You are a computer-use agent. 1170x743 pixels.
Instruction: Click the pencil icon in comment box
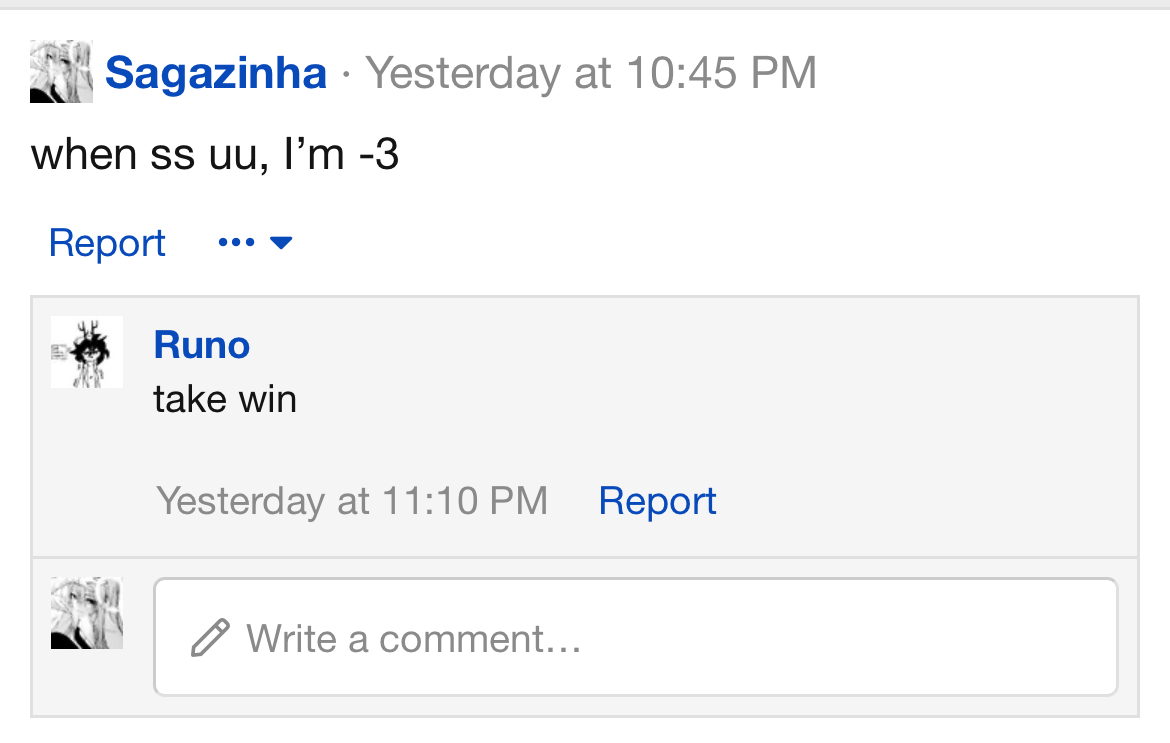(210, 637)
